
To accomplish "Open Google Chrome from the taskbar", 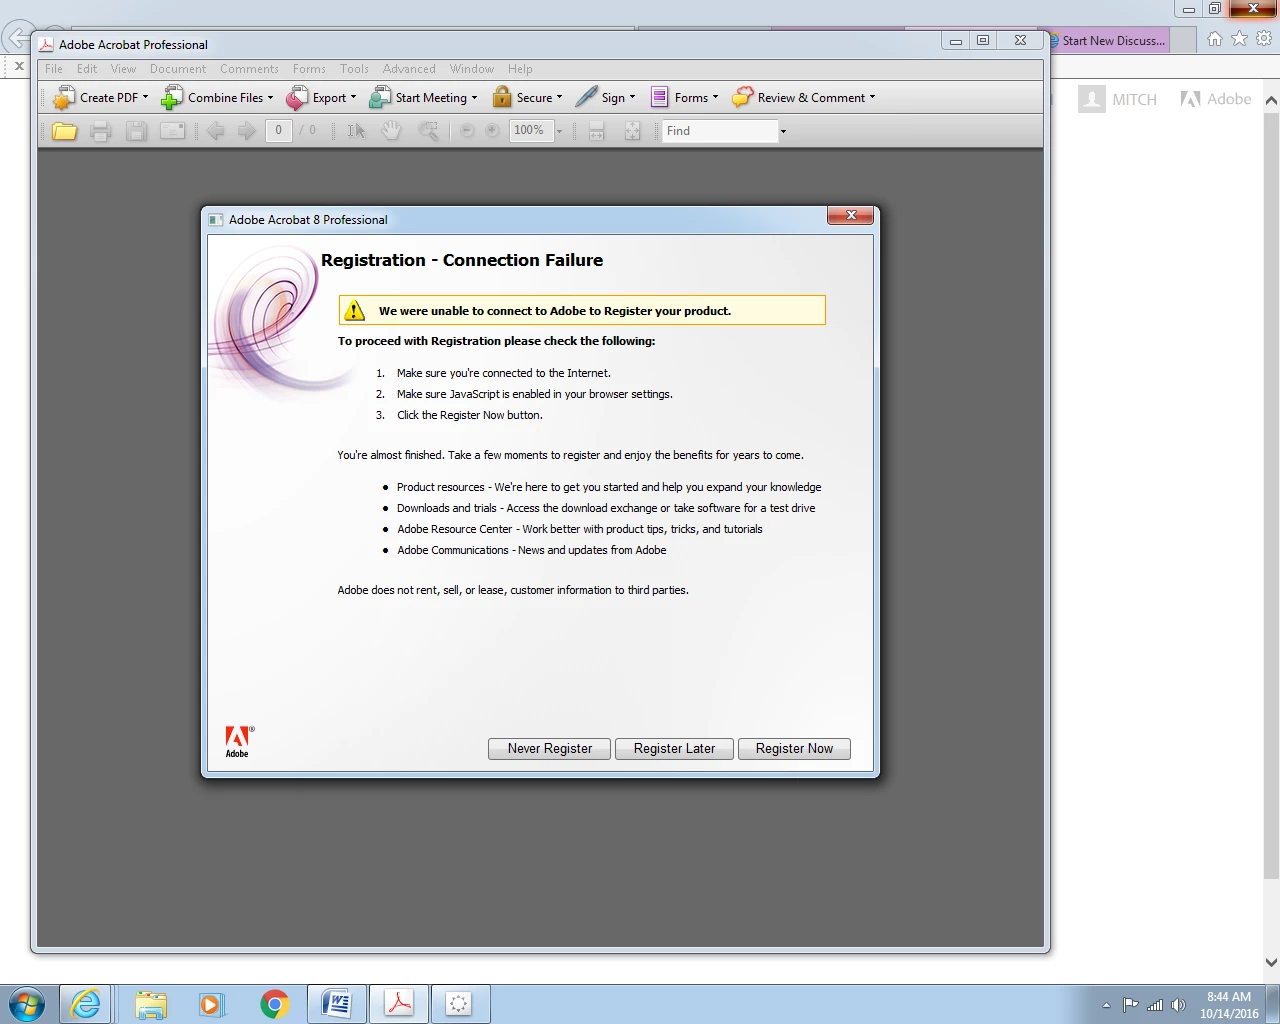I will point(274,1004).
